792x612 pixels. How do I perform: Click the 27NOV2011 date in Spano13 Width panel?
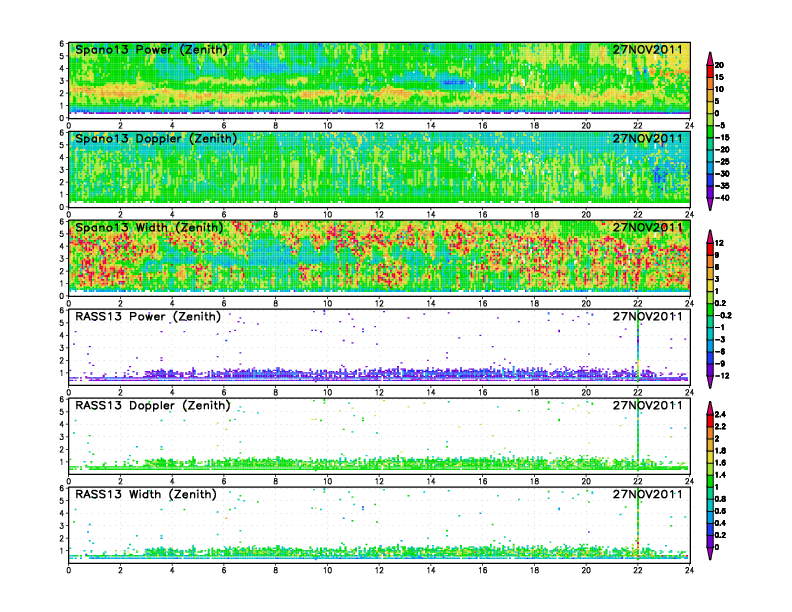[648, 227]
